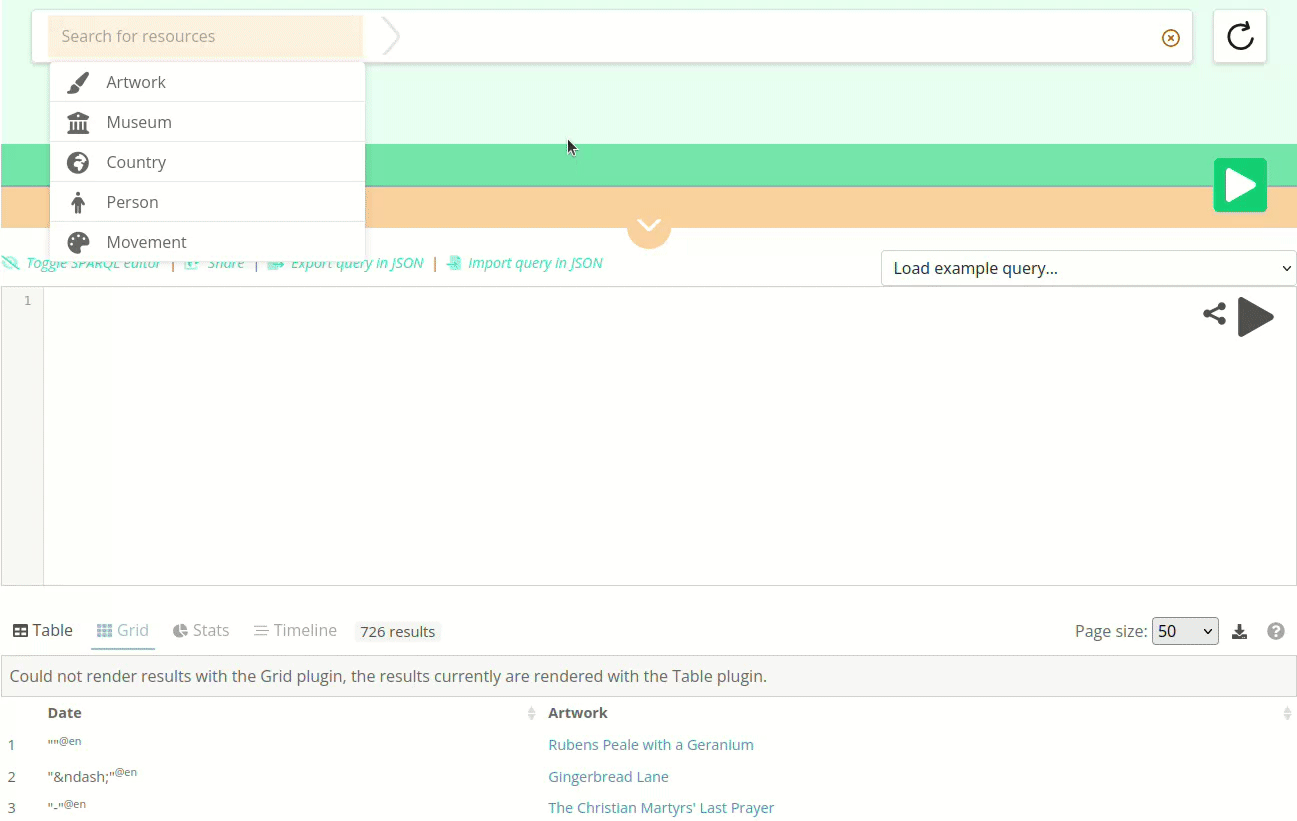The width and height of the screenshot is (1297, 821).
Task: Select Artwork from the resource list
Action: (136, 82)
